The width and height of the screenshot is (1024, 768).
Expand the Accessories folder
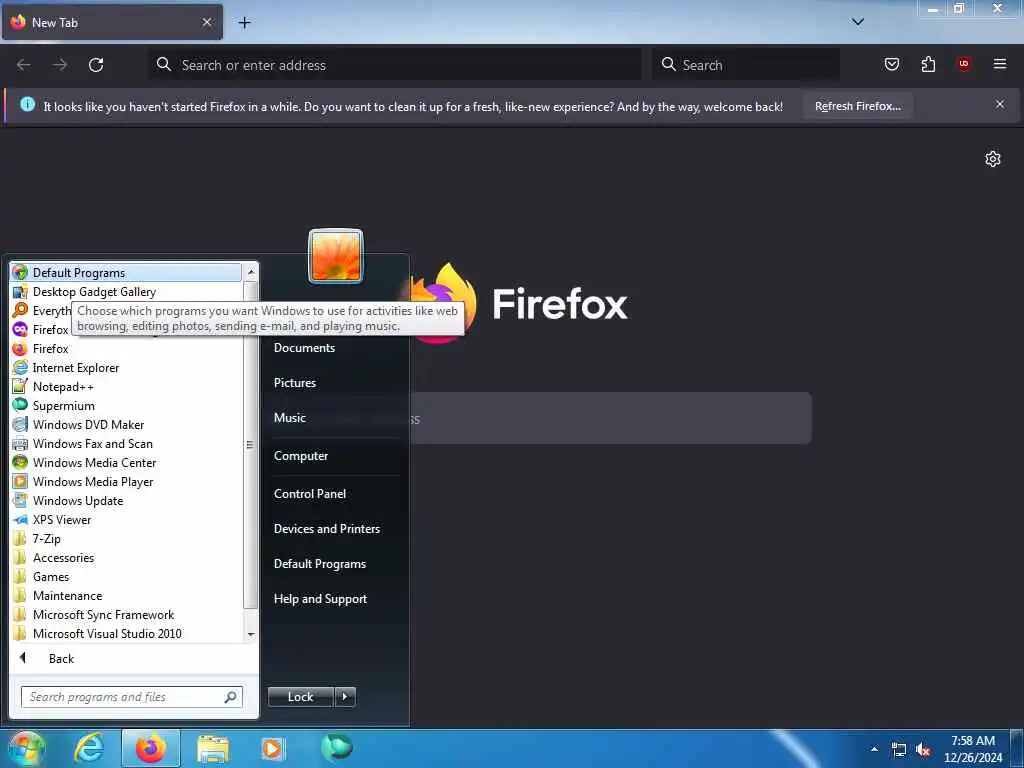126,557
